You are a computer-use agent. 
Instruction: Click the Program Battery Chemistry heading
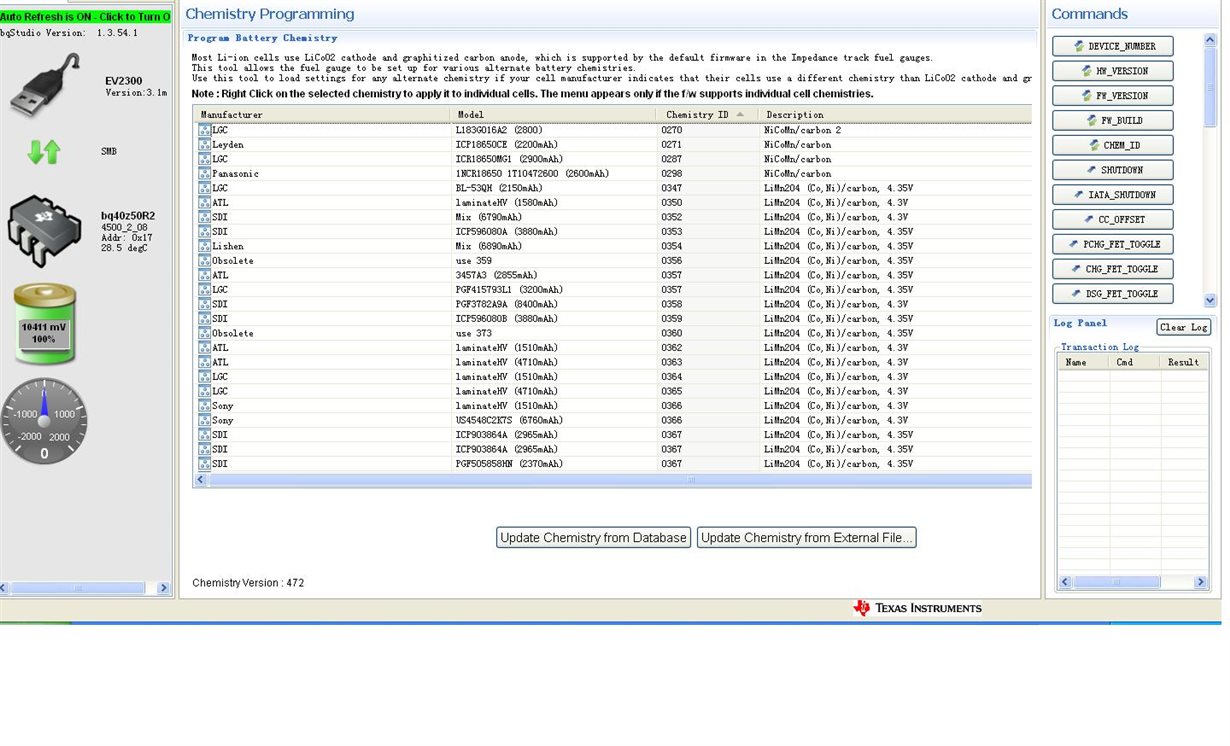pyautogui.click(x=262, y=38)
